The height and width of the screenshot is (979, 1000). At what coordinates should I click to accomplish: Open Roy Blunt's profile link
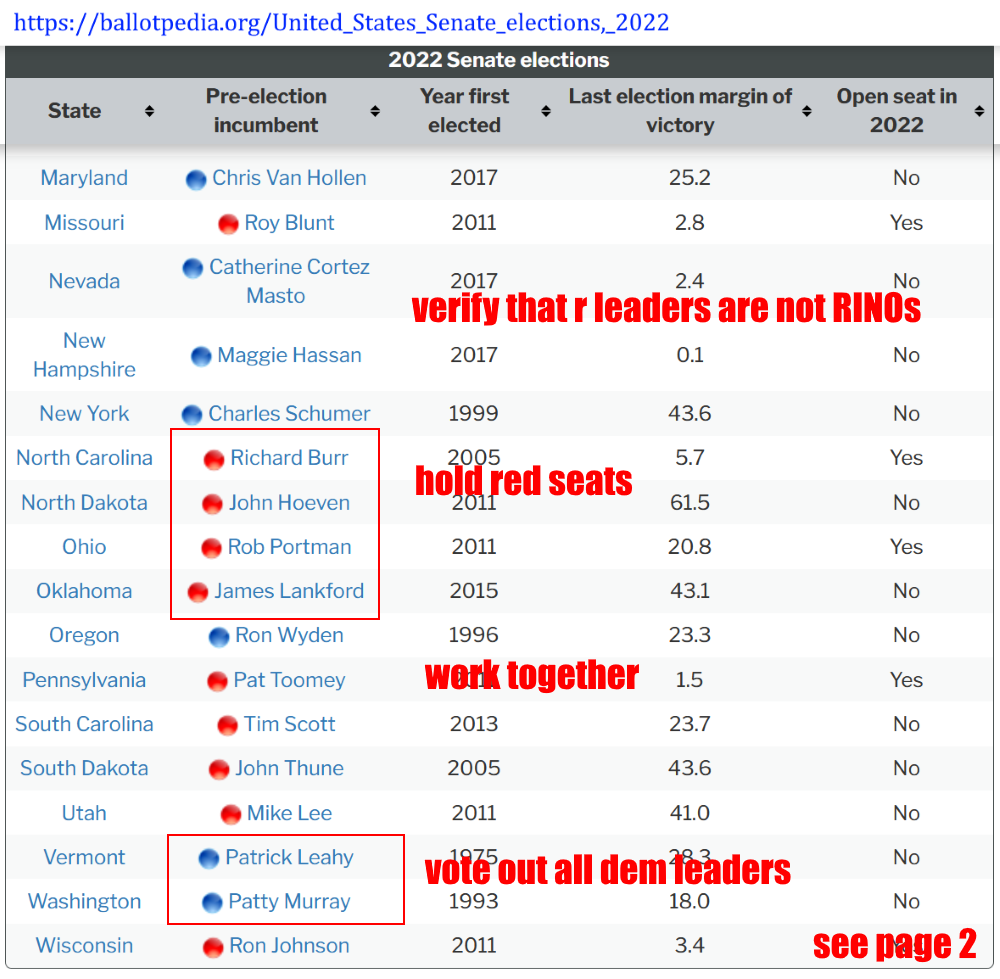[289, 223]
